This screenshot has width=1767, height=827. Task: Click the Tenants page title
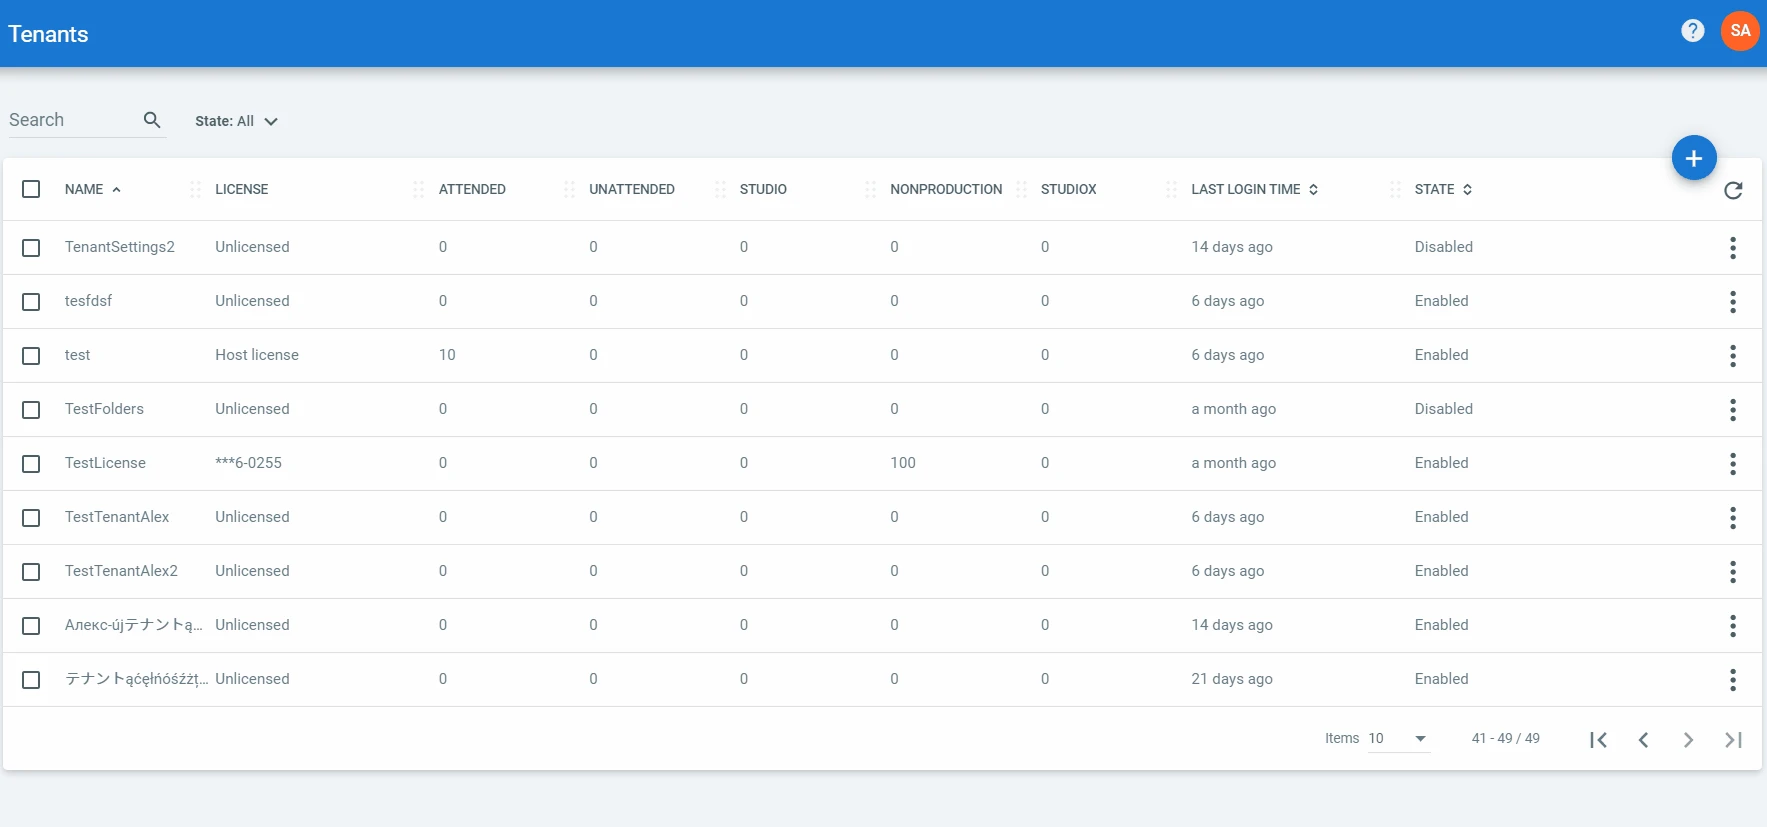(x=48, y=34)
